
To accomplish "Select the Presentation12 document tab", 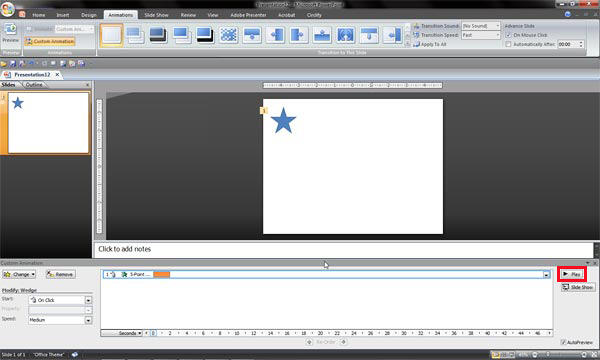I will 32,75.
